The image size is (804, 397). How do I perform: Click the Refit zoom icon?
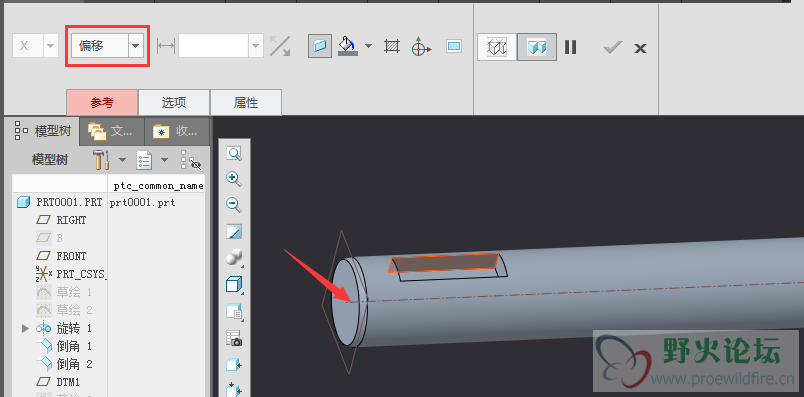click(x=234, y=153)
